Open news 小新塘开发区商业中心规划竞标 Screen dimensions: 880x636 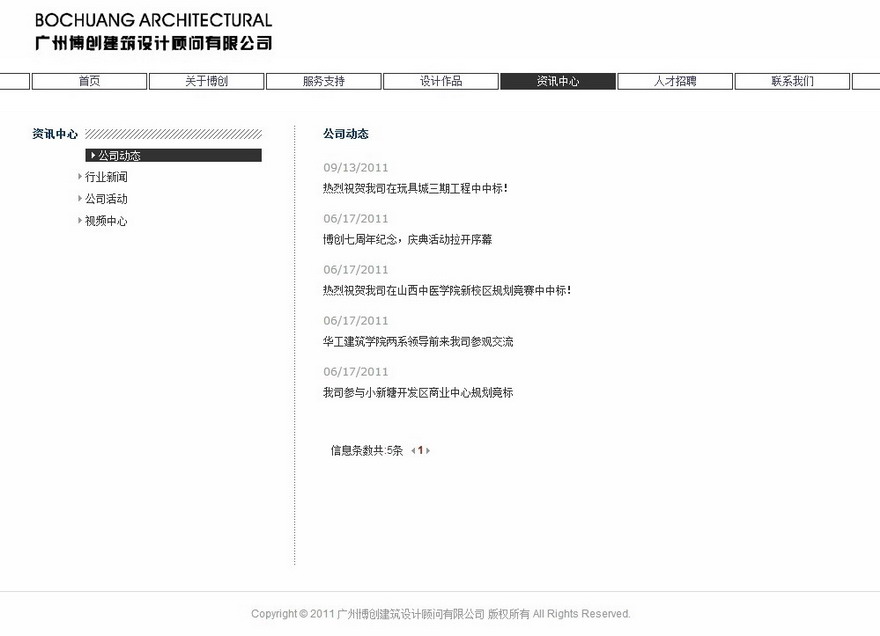(x=418, y=393)
